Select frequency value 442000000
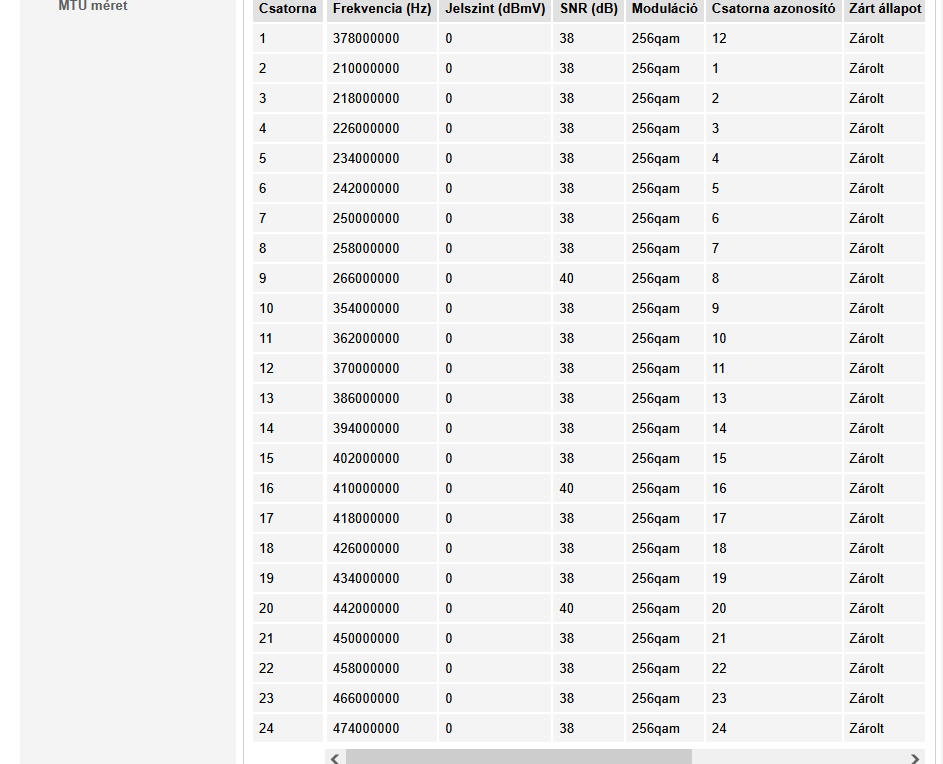The height and width of the screenshot is (764, 943). (366, 609)
